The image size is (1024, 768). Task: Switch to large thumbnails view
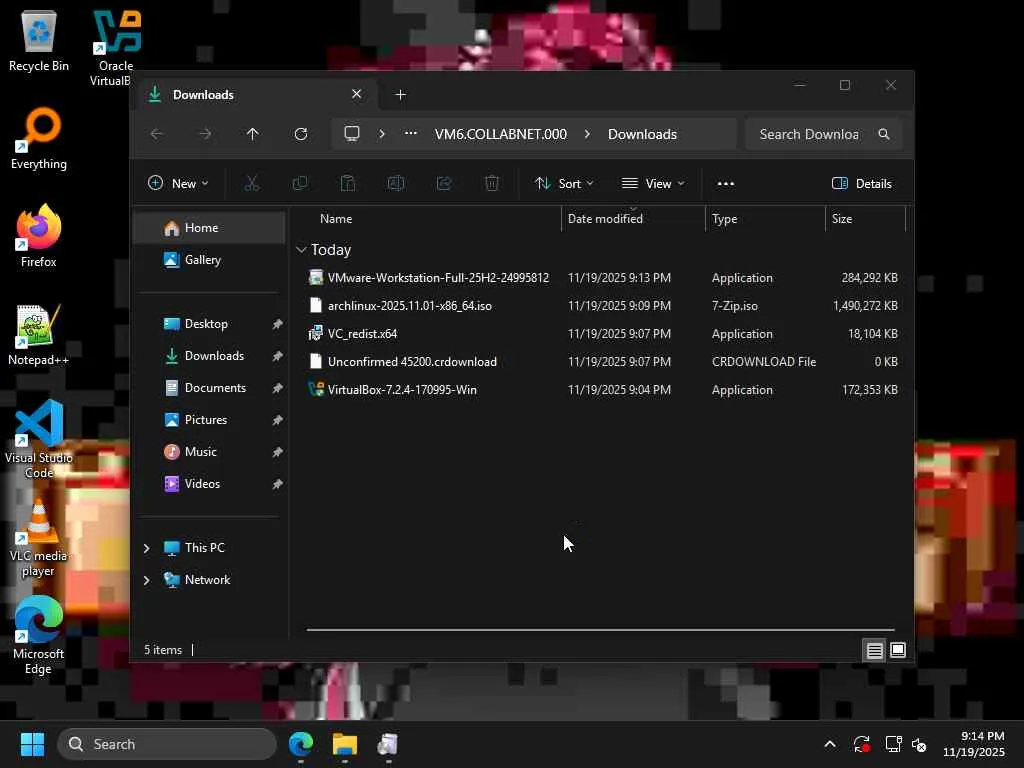tap(898, 650)
